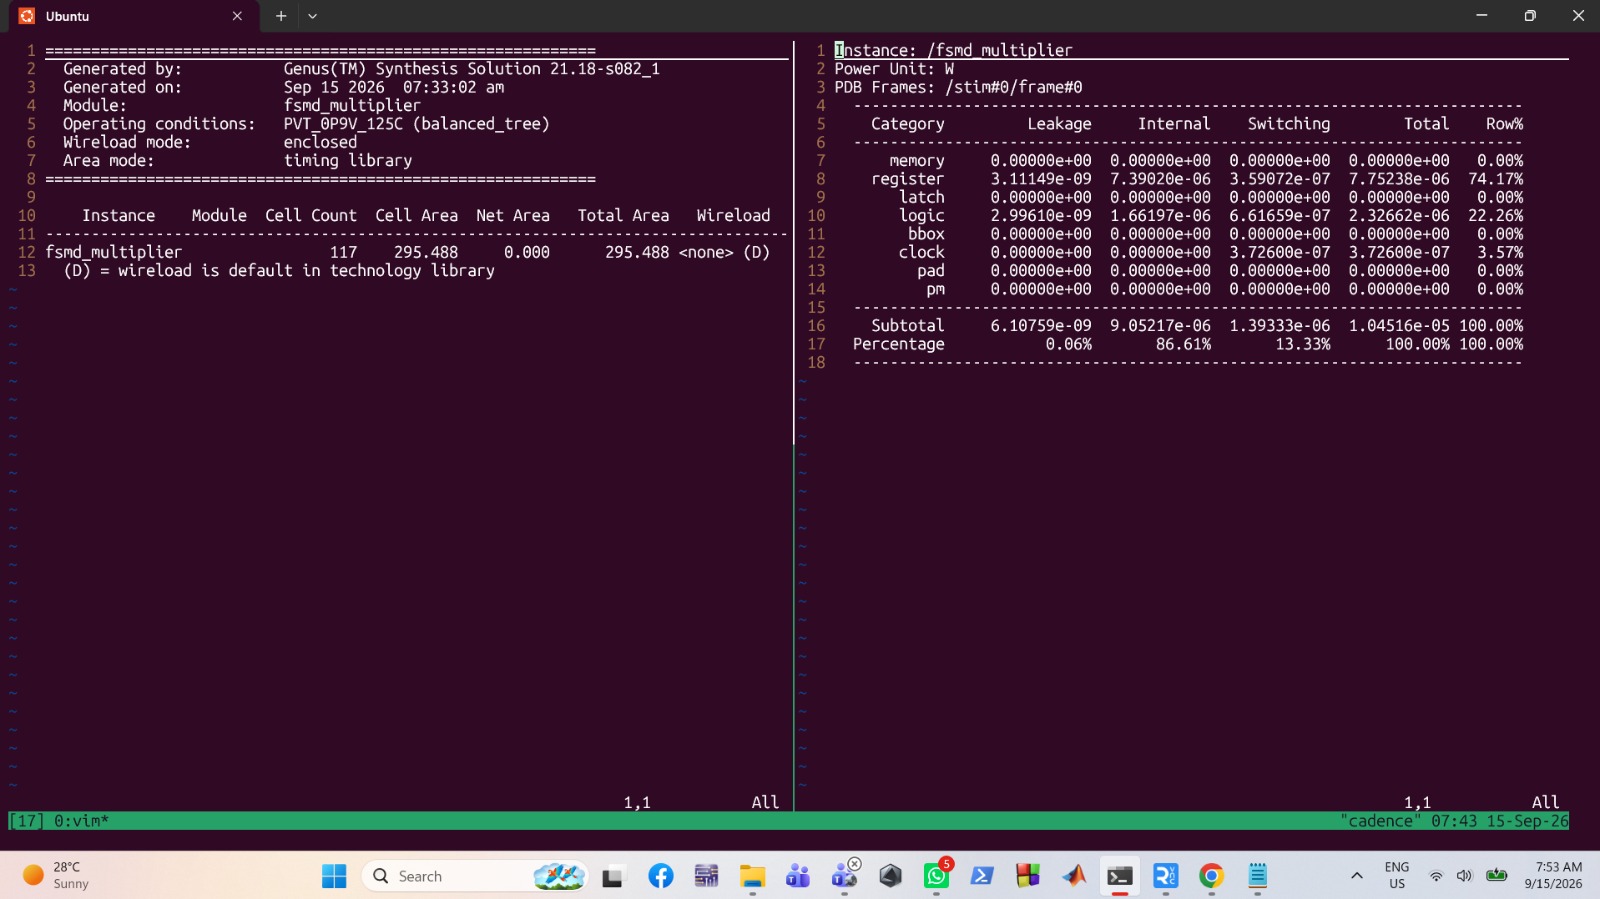This screenshot has width=1600, height=899.
Task: Open Task View from the taskbar
Action: point(612,877)
